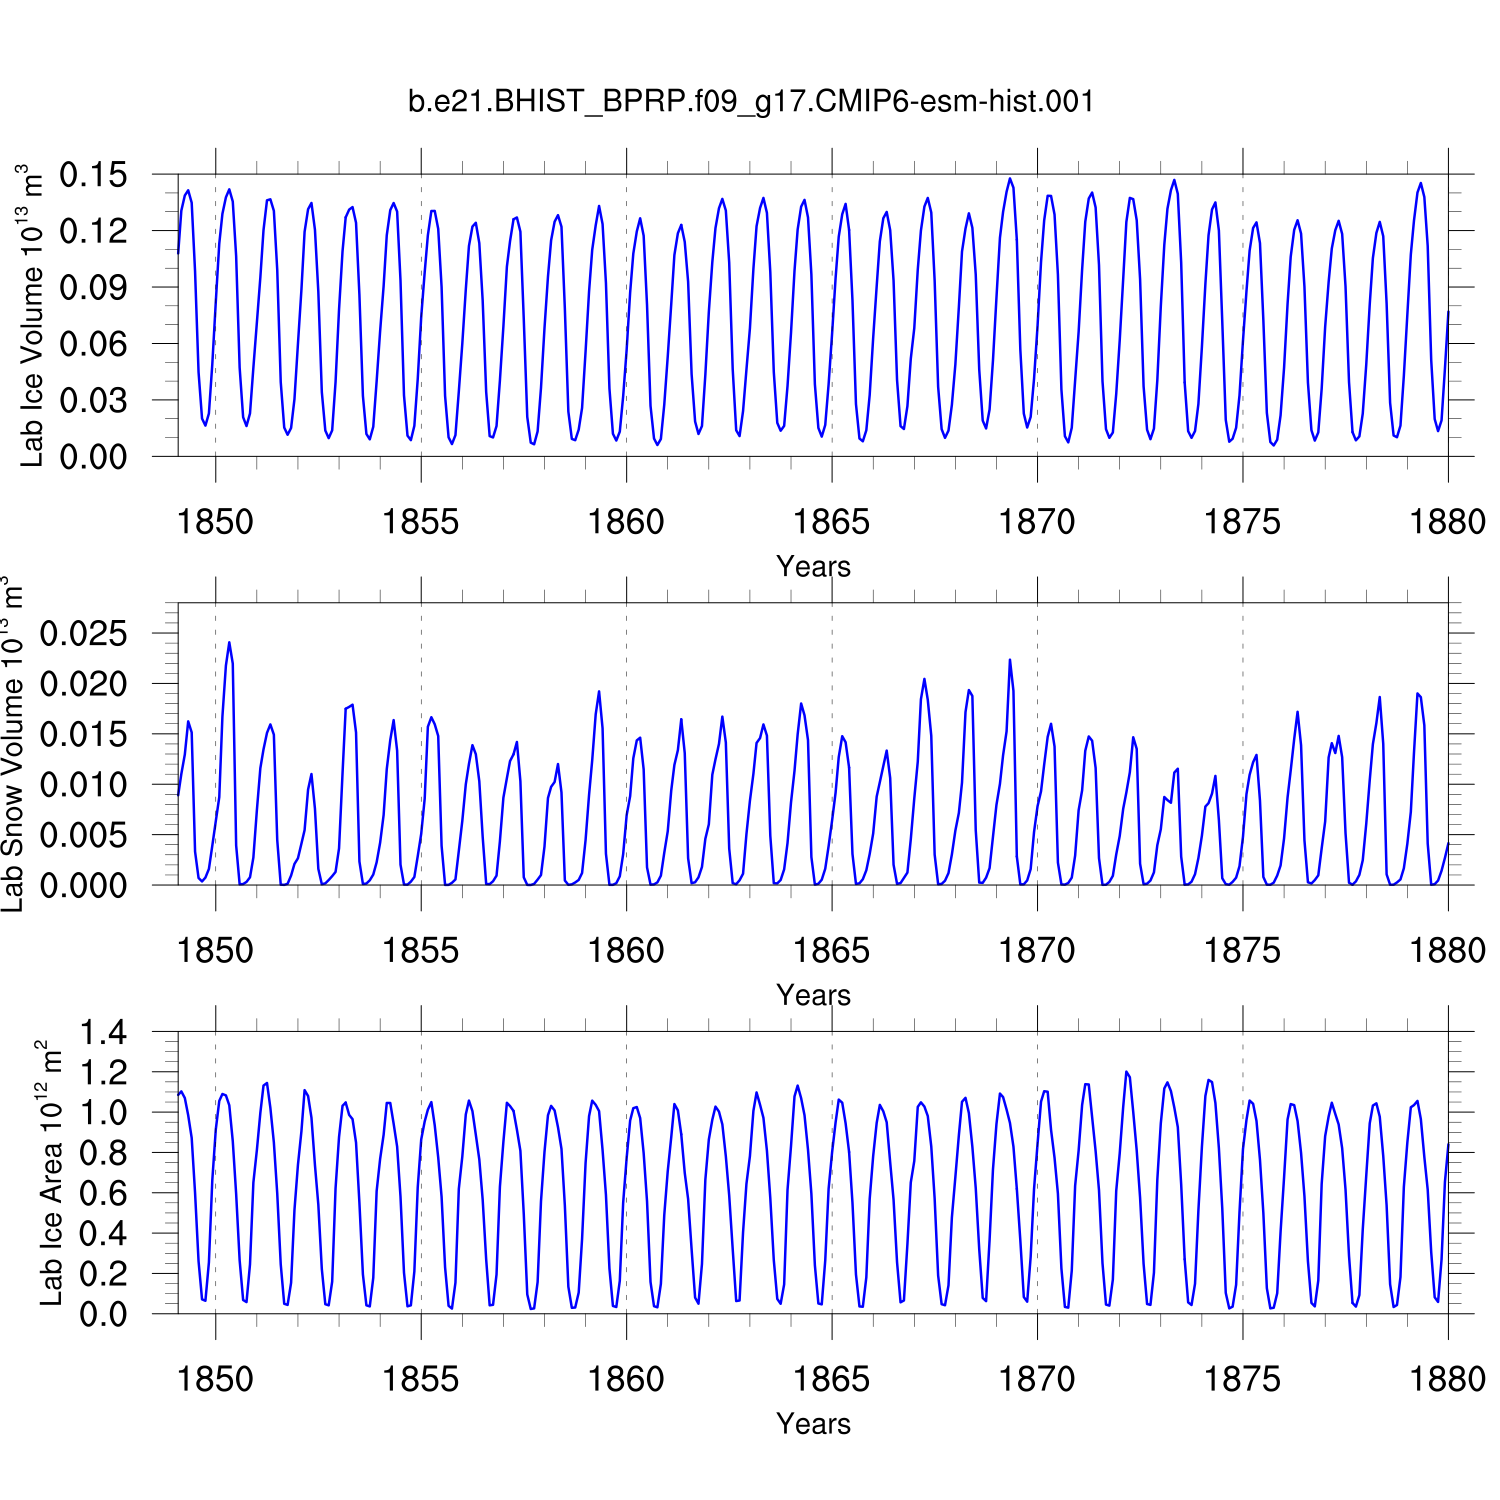Click the 1865 tick label in the top panel
This screenshot has height=1500, width=1500.
pos(831,522)
